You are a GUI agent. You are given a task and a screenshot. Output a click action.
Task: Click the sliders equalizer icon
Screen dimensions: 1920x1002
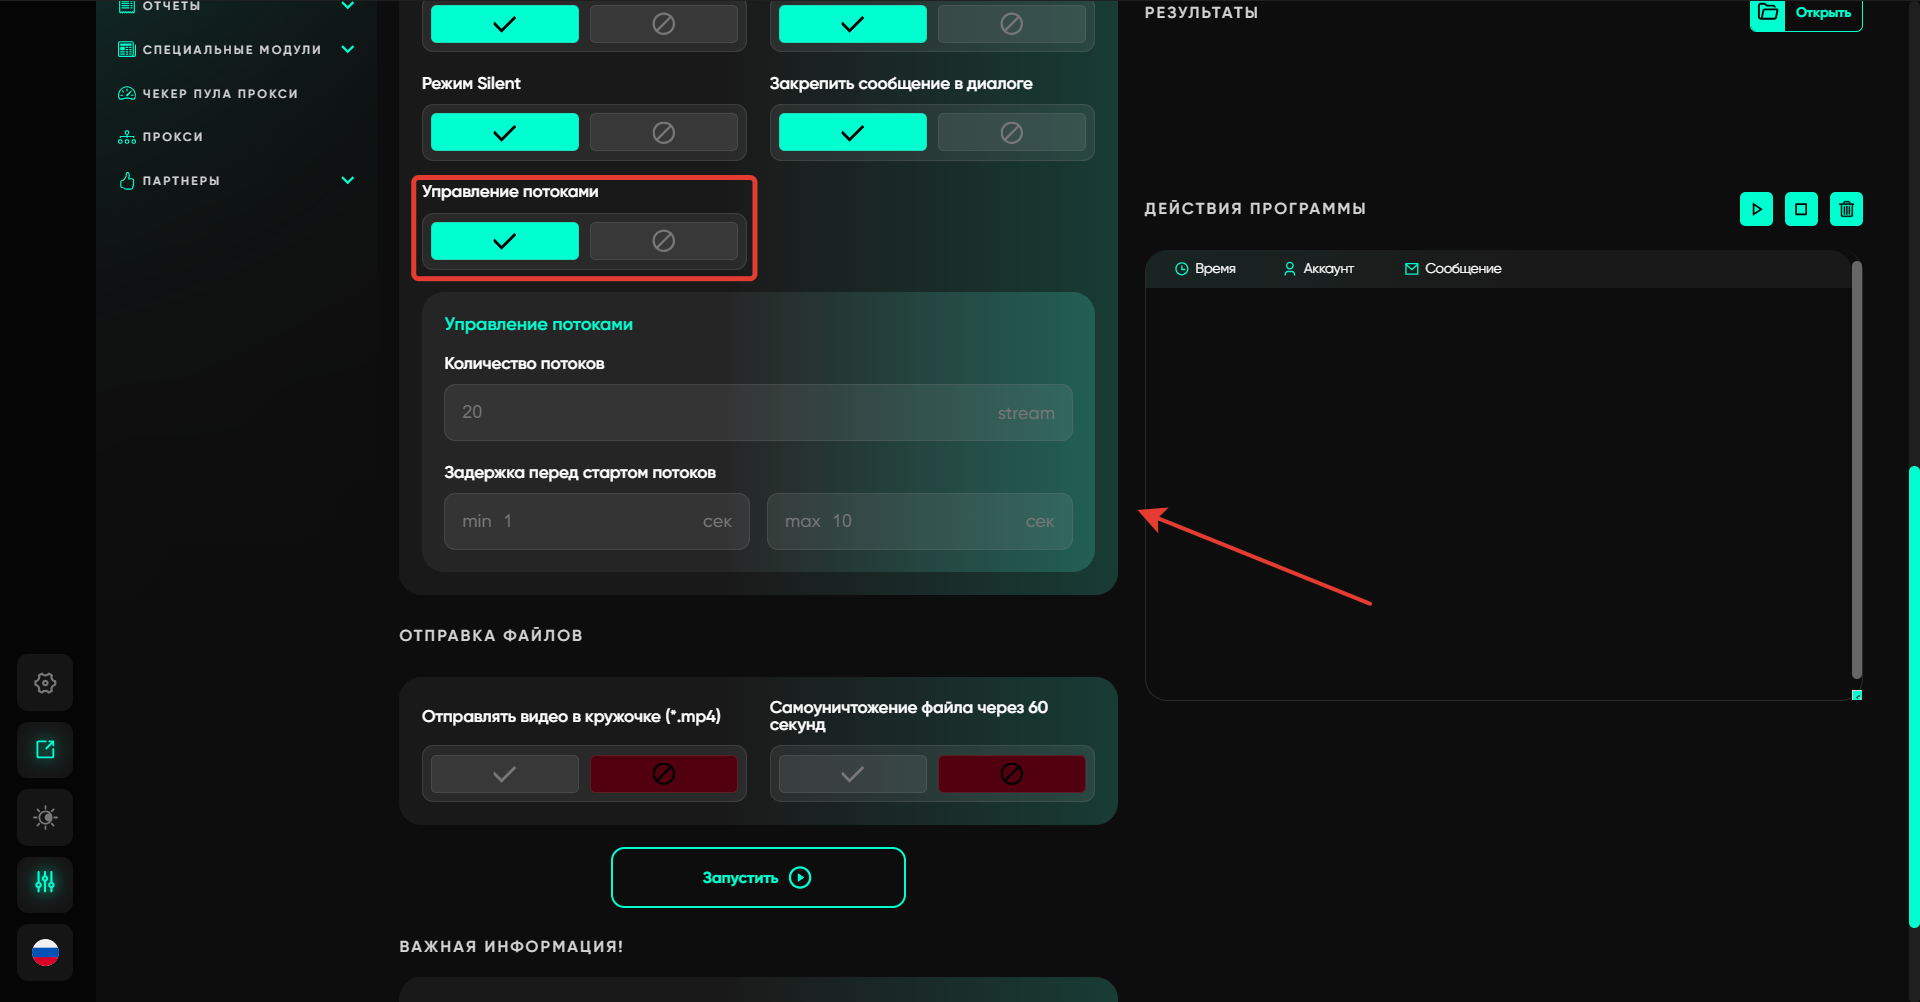pos(45,883)
